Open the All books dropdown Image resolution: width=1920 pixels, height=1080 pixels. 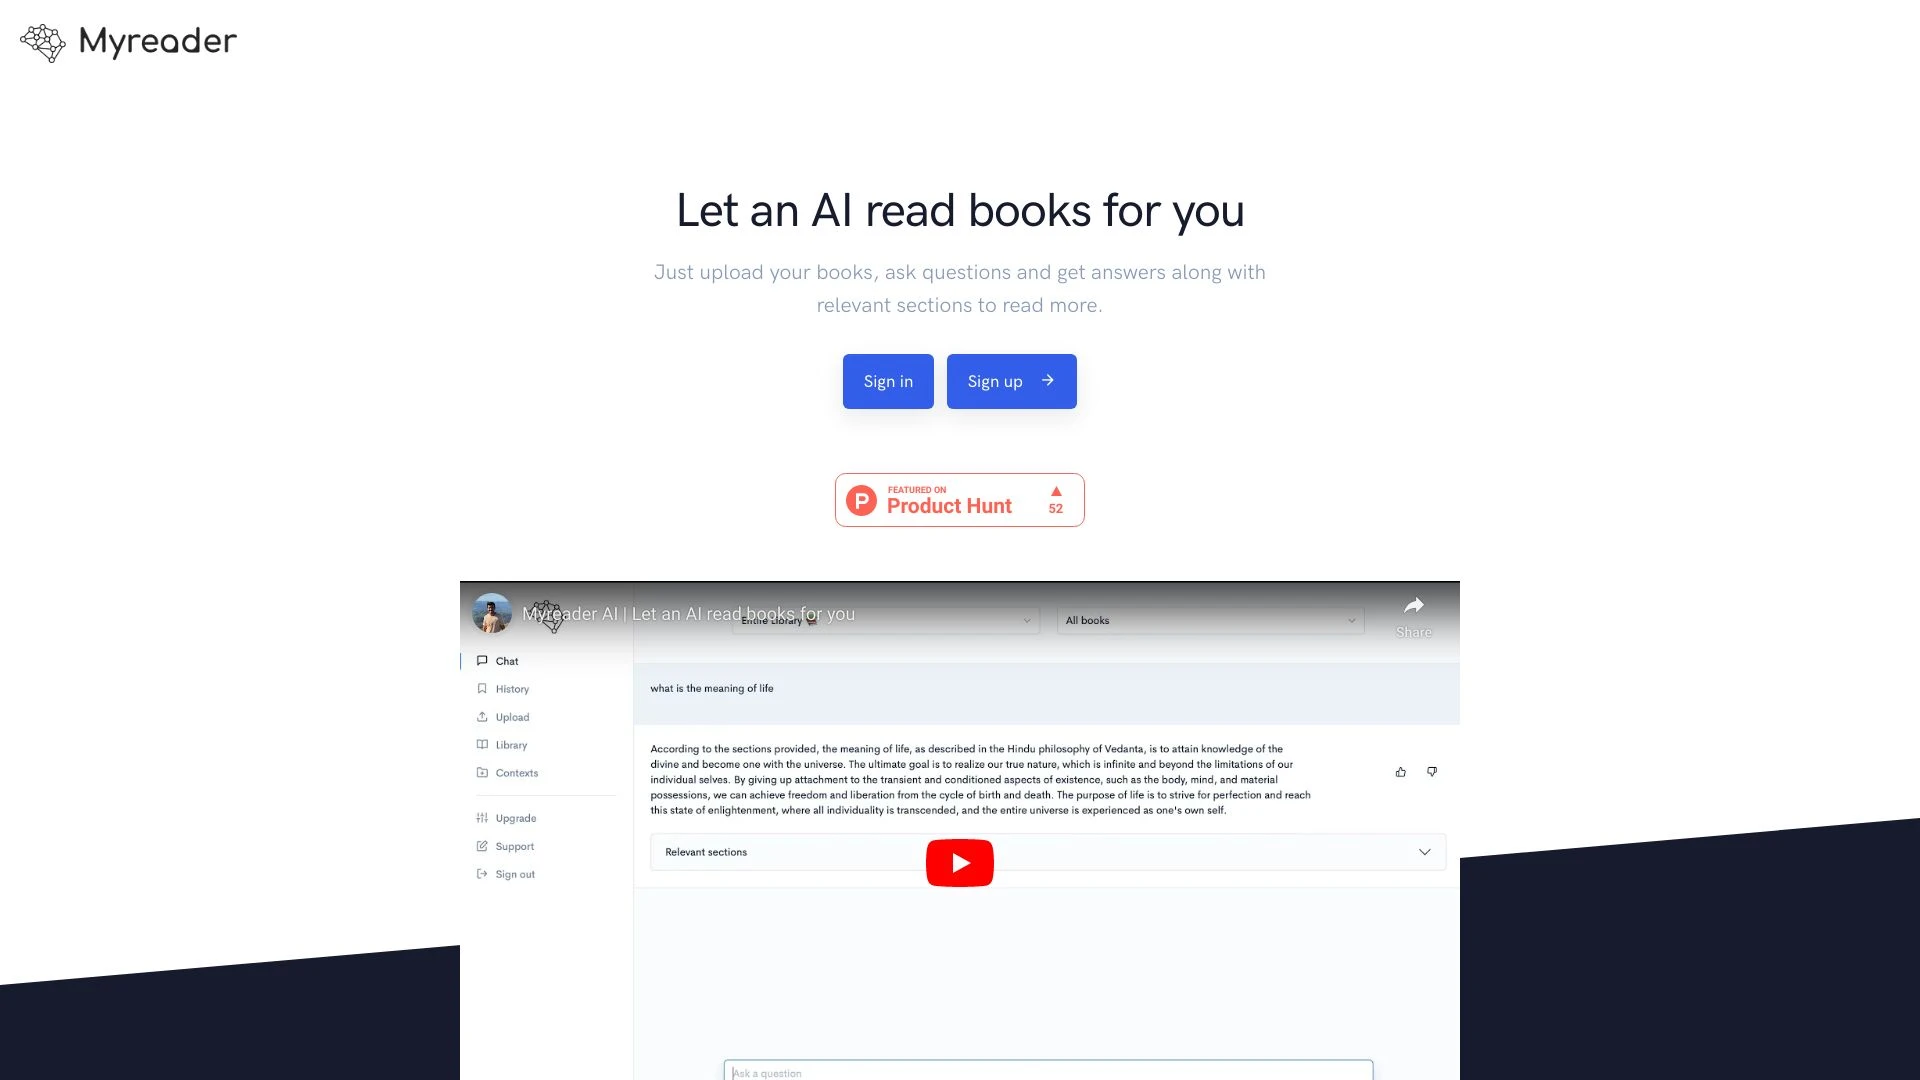click(x=1209, y=618)
